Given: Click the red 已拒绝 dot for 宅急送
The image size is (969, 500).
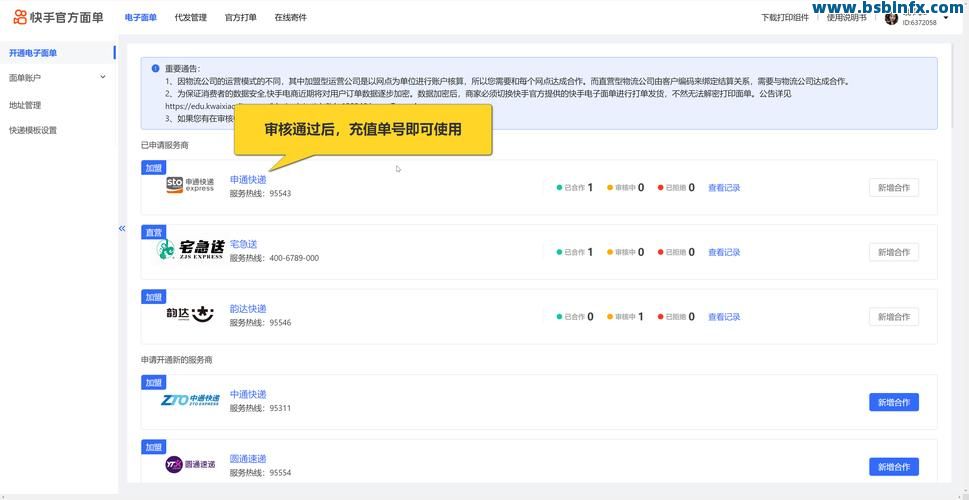Looking at the screenshot, I should [x=661, y=252].
